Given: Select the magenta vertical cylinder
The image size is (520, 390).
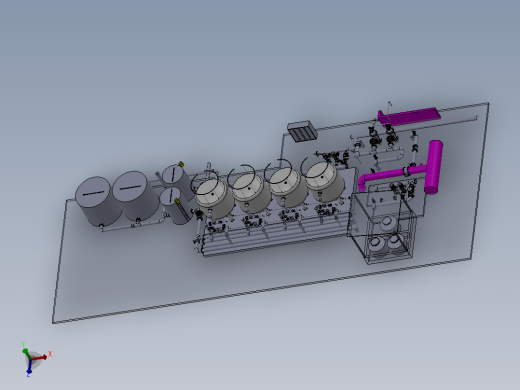Looking at the screenshot, I should tap(434, 167).
